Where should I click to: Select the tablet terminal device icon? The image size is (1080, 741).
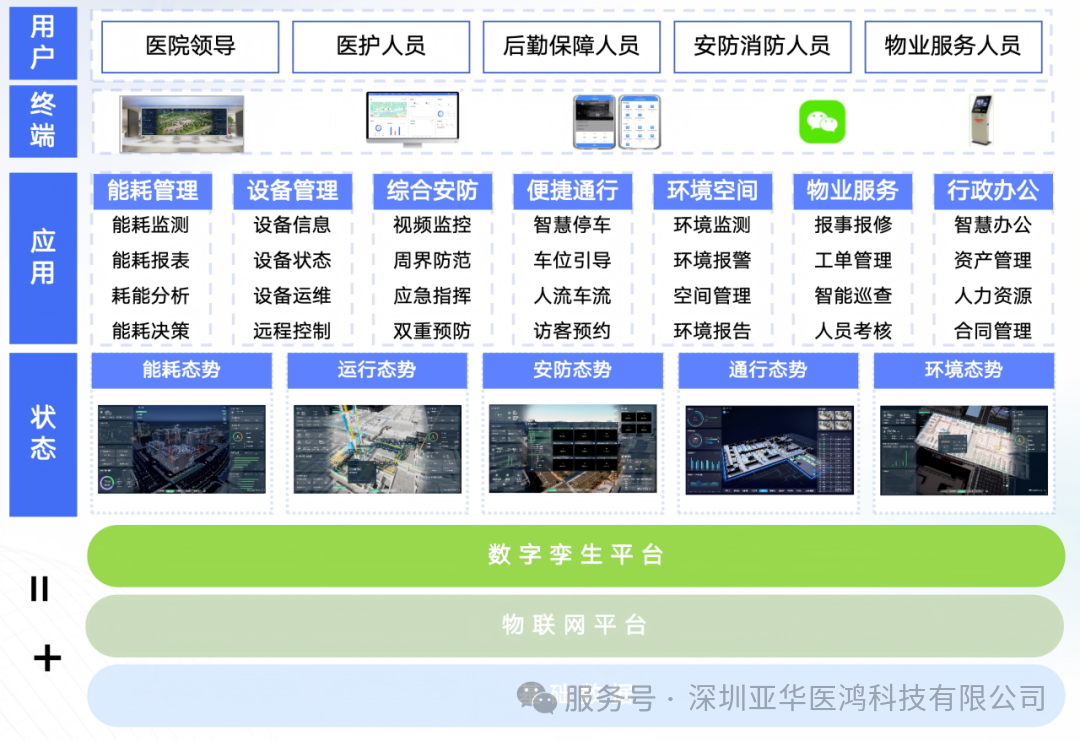[638, 122]
